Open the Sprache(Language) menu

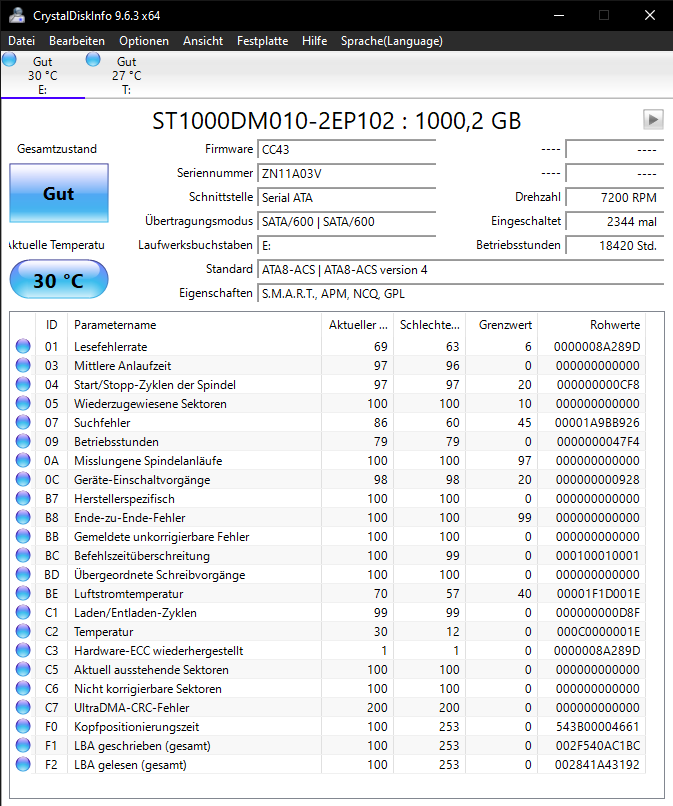[392, 41]
